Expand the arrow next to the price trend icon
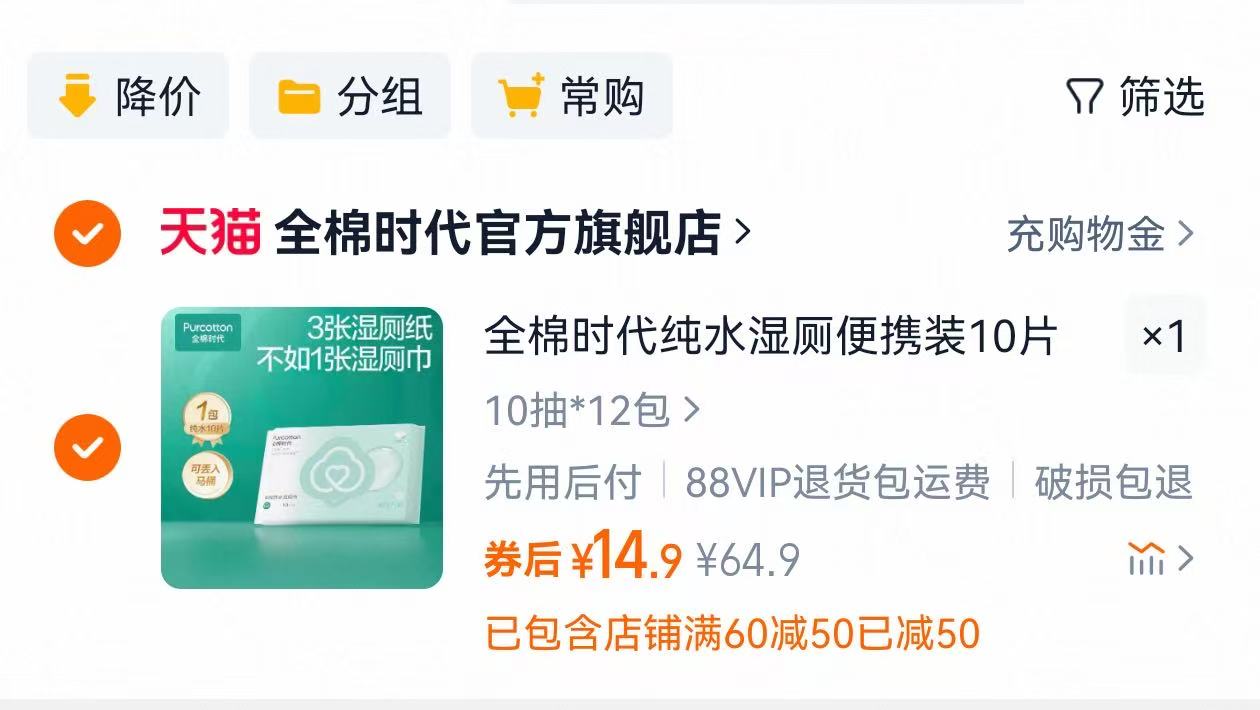This screenshot has width=1260, height=710. (x=1186, y=558)
